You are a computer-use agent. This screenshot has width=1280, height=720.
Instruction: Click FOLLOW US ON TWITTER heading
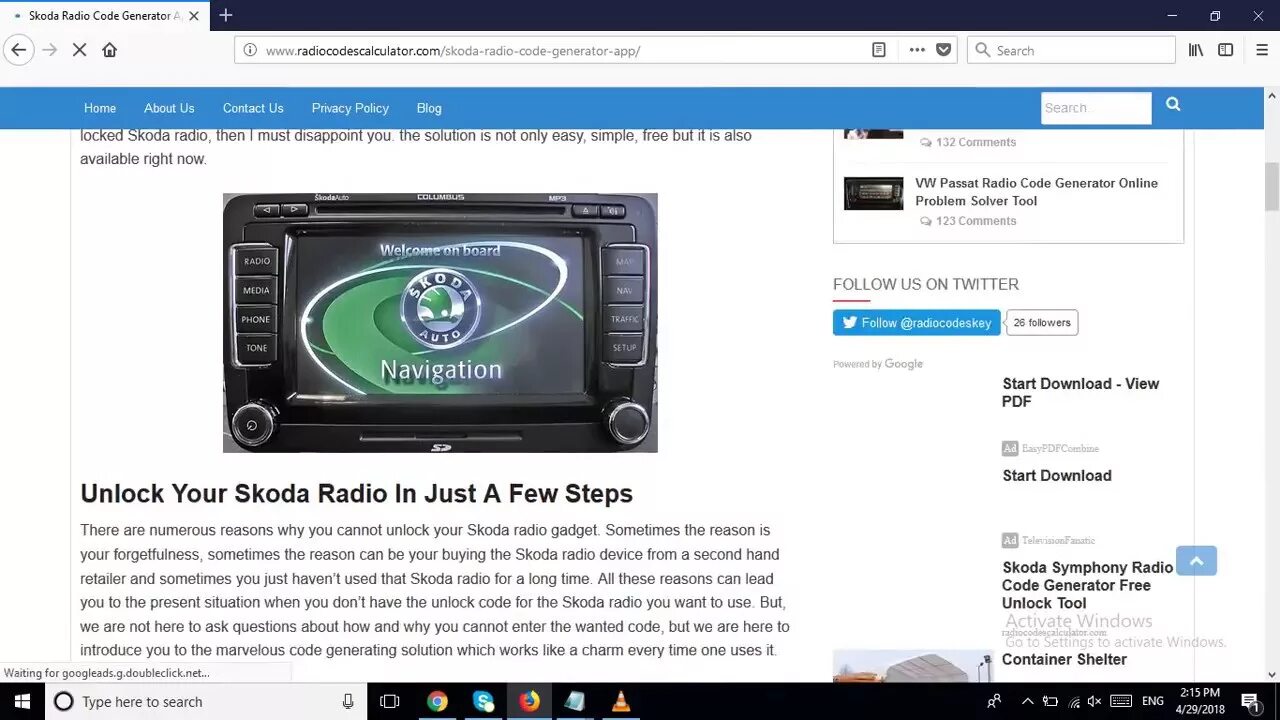pos(926,284)
